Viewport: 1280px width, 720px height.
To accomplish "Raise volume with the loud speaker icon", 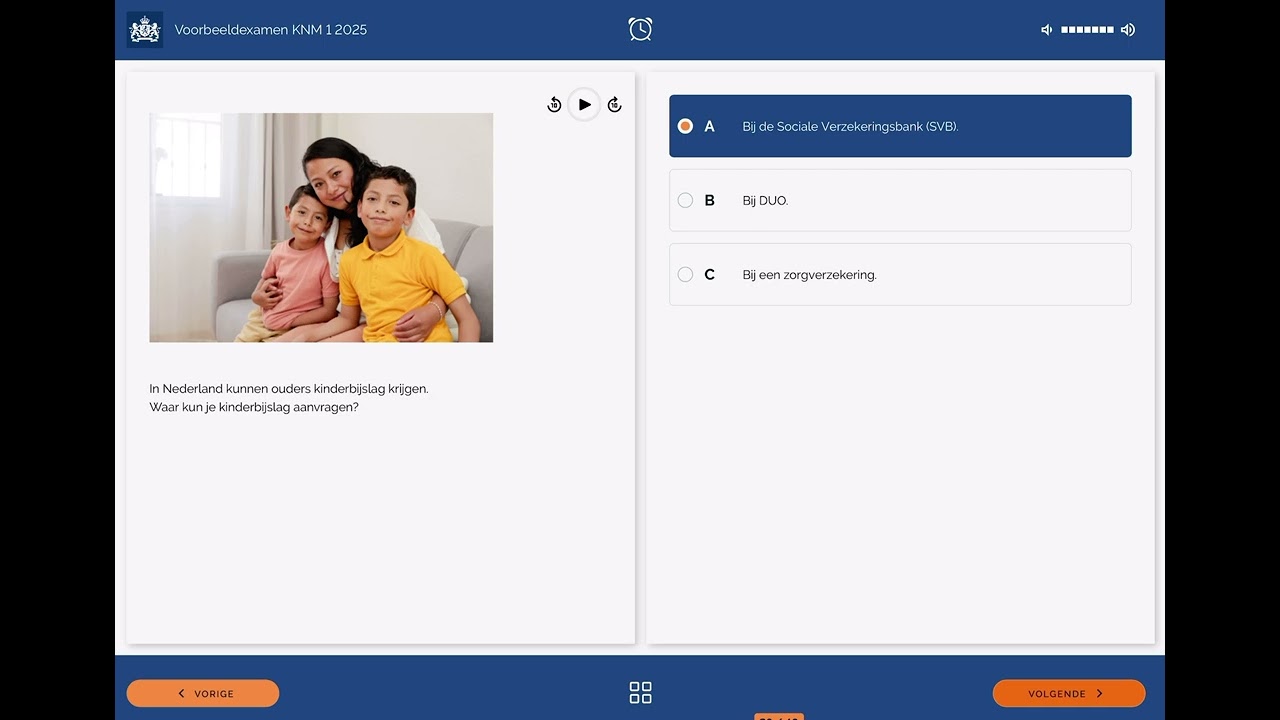I will 1128,30.
